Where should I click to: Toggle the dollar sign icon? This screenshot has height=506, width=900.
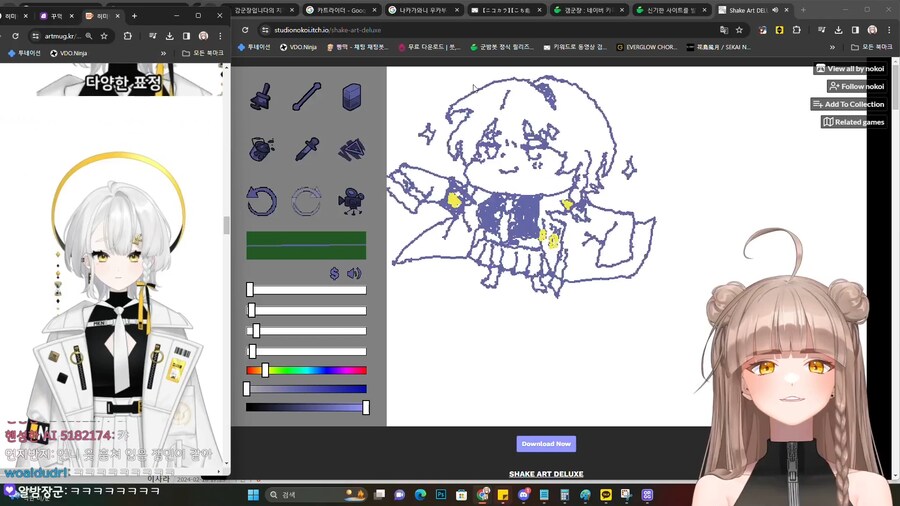click(x=335, y=273)
